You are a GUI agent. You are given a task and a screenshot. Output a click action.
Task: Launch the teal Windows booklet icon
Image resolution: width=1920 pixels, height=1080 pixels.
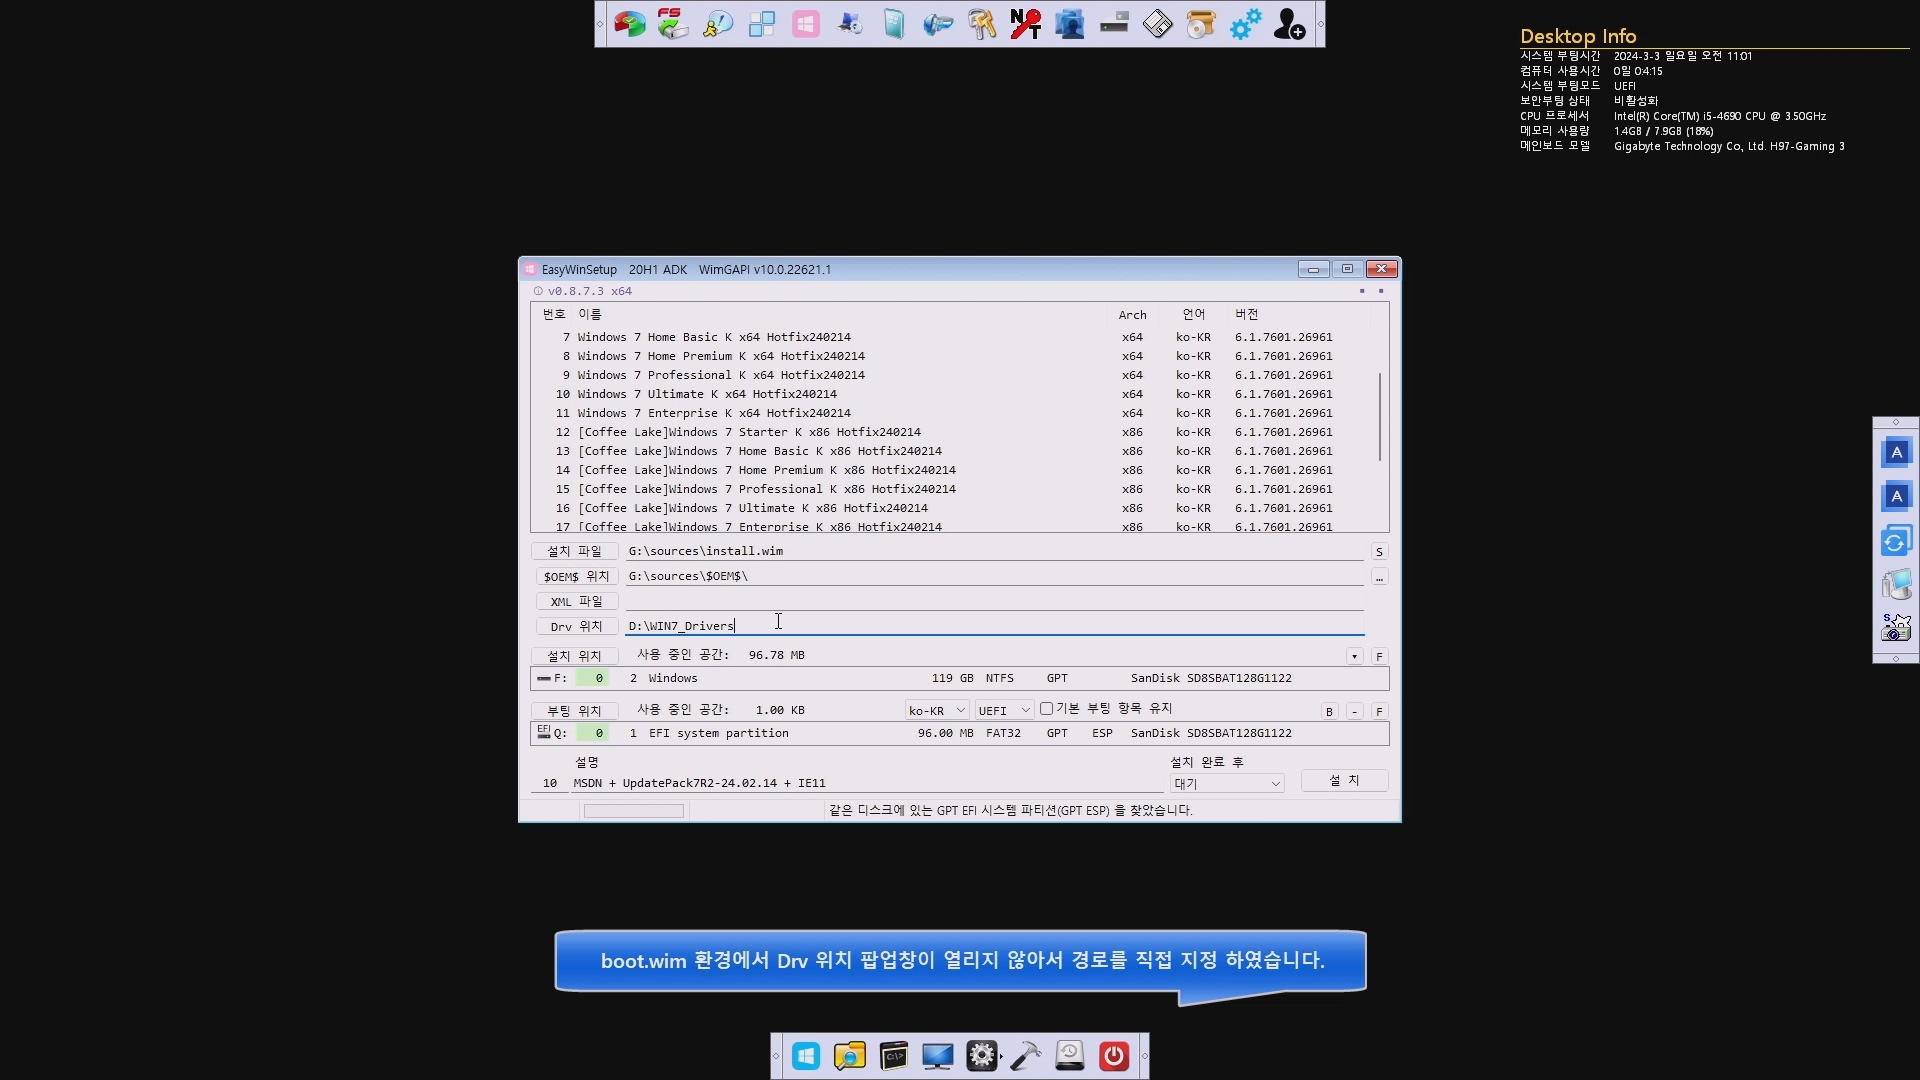click(894, 24)
